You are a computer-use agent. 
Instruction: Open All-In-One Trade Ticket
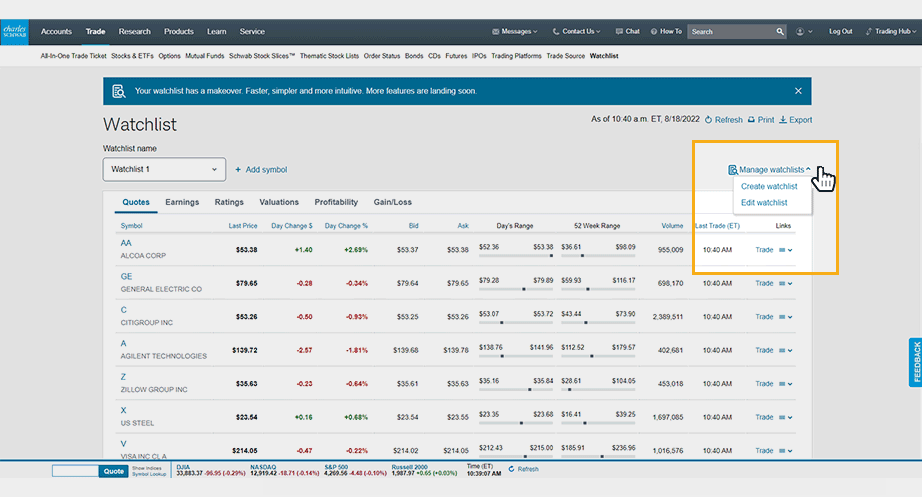pos(74,56)
